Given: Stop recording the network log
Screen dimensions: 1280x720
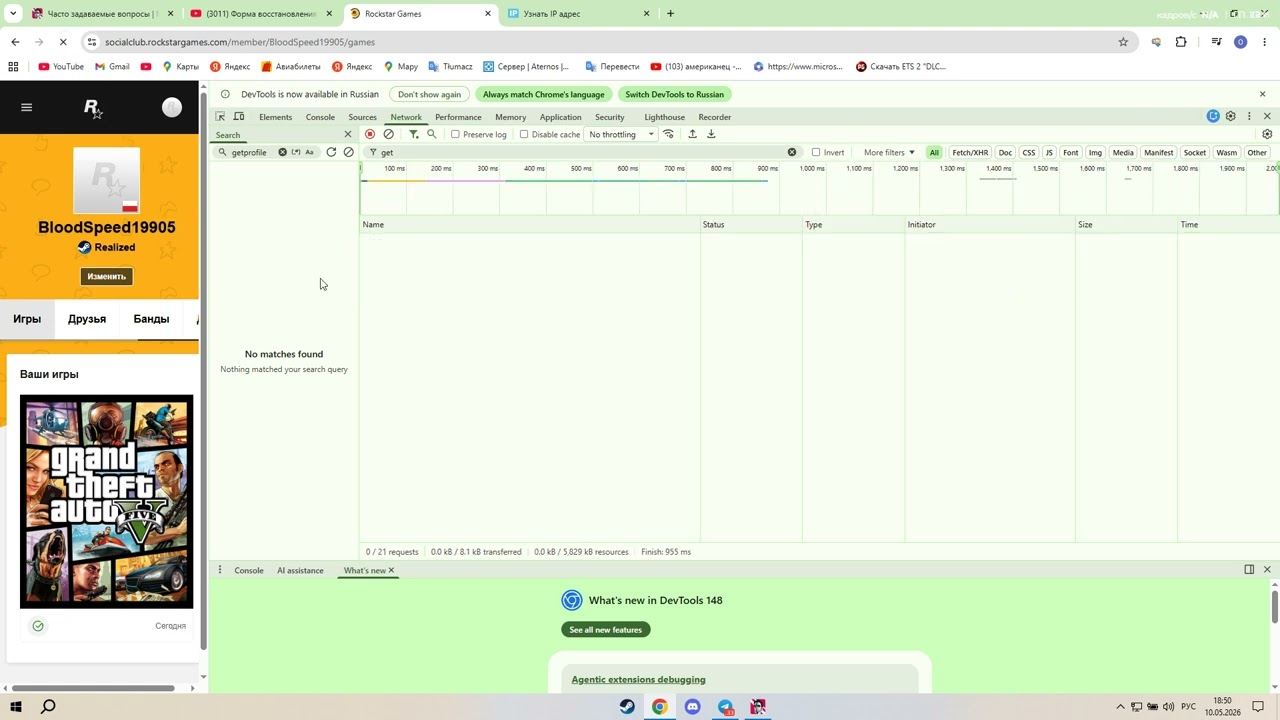Looking at the screenshot, I should (370, 134).
